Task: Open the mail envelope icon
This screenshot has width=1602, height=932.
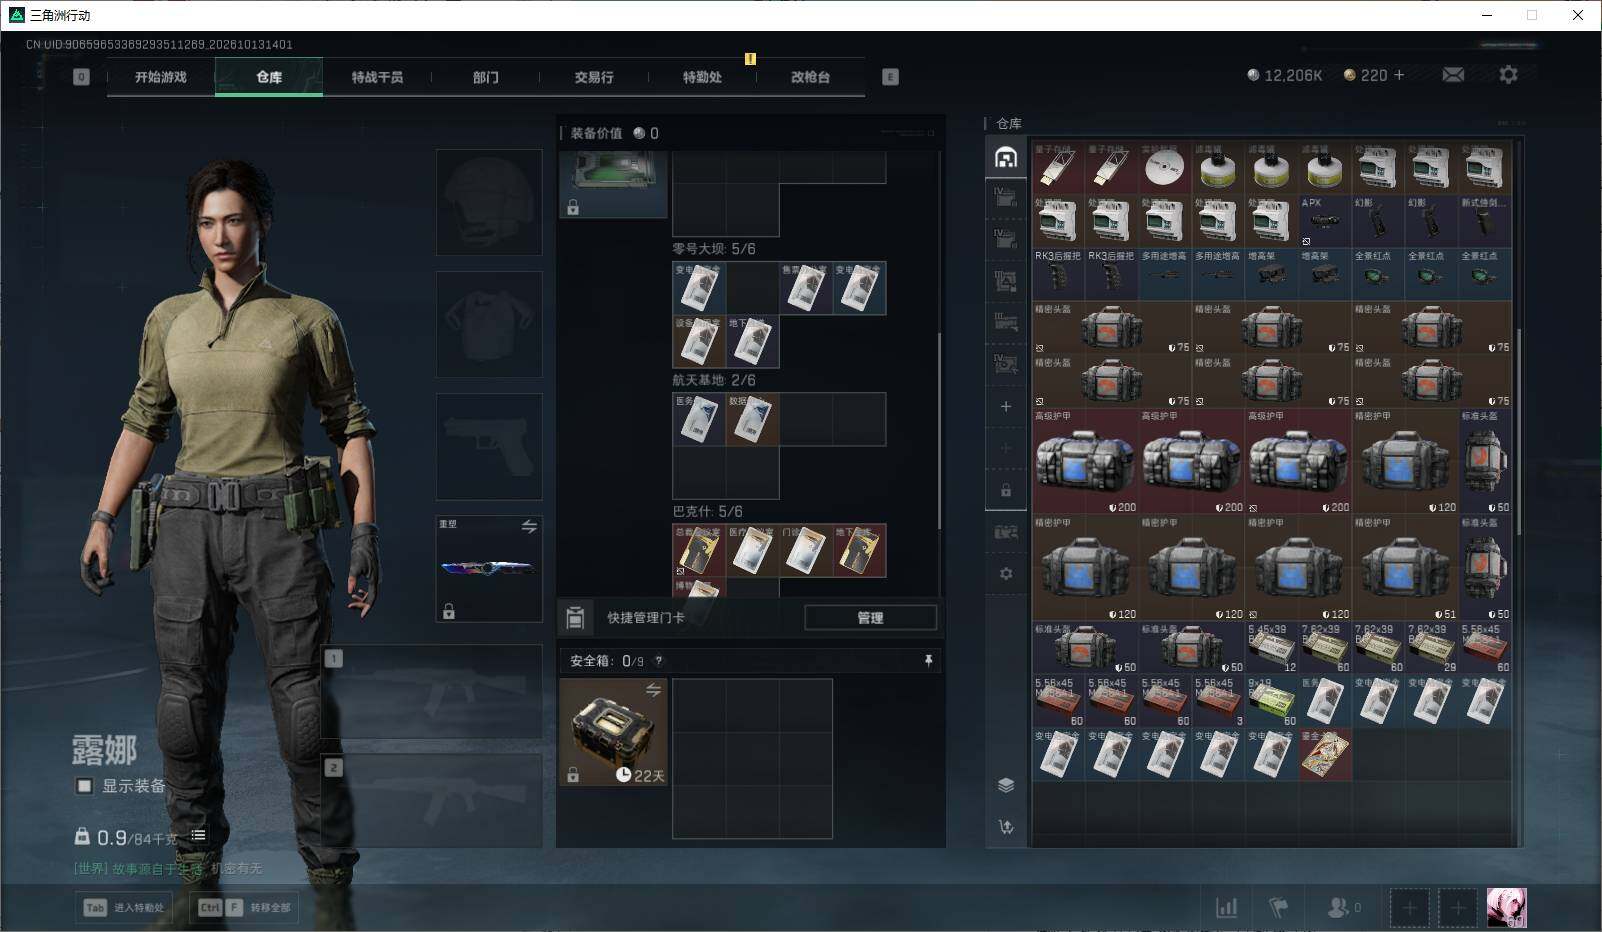Action: 1453,75
